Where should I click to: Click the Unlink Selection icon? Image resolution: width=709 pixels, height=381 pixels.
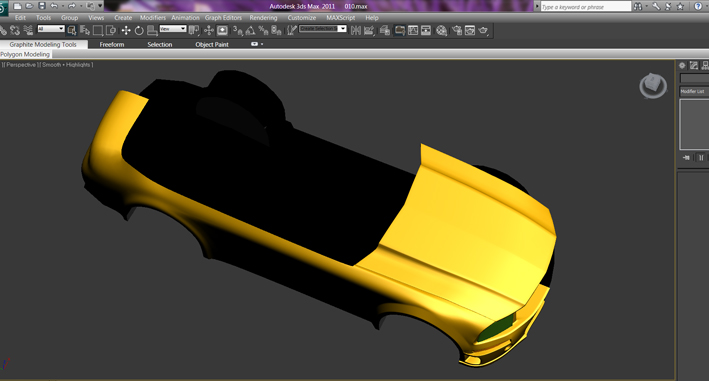coord(15,30)
